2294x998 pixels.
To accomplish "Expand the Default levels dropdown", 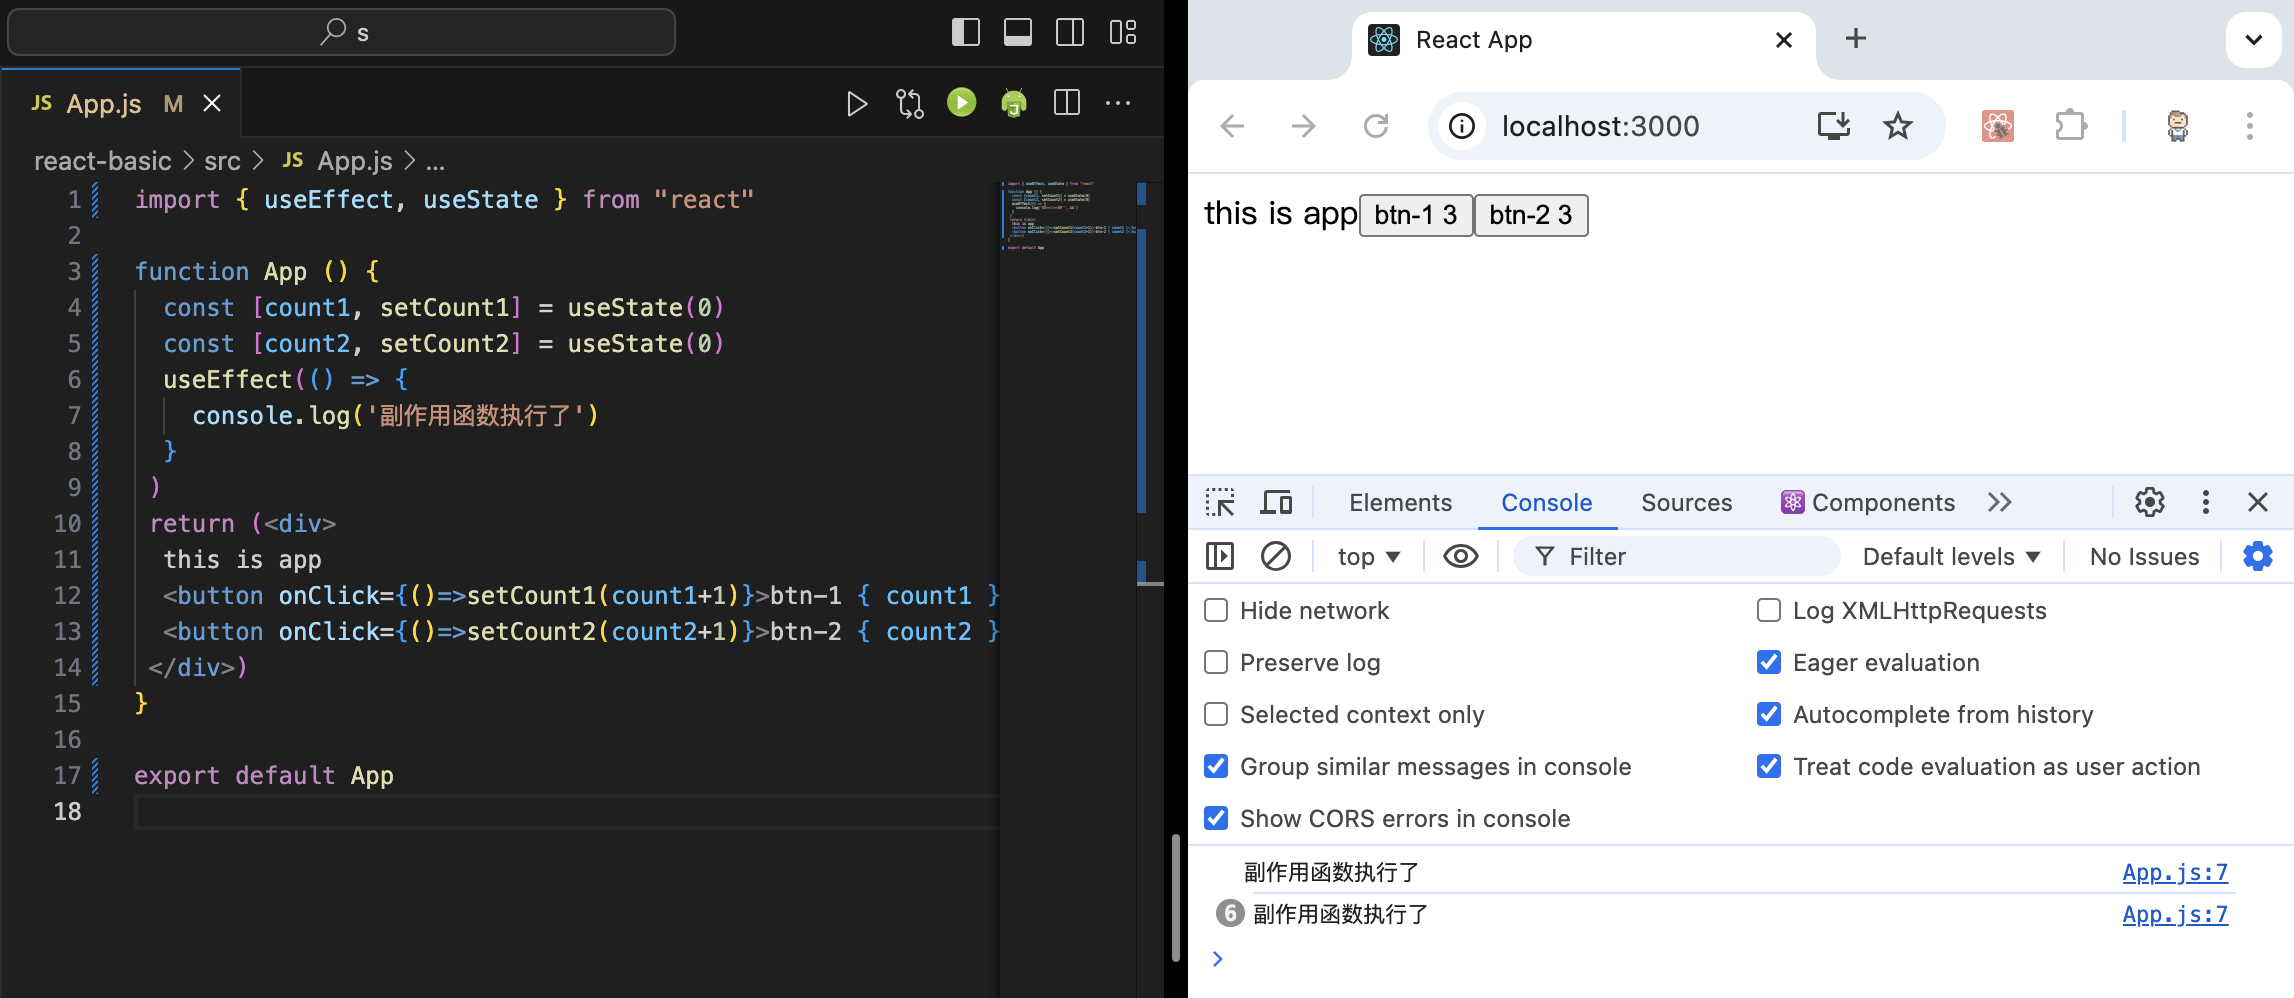I will click(1950, 557).
